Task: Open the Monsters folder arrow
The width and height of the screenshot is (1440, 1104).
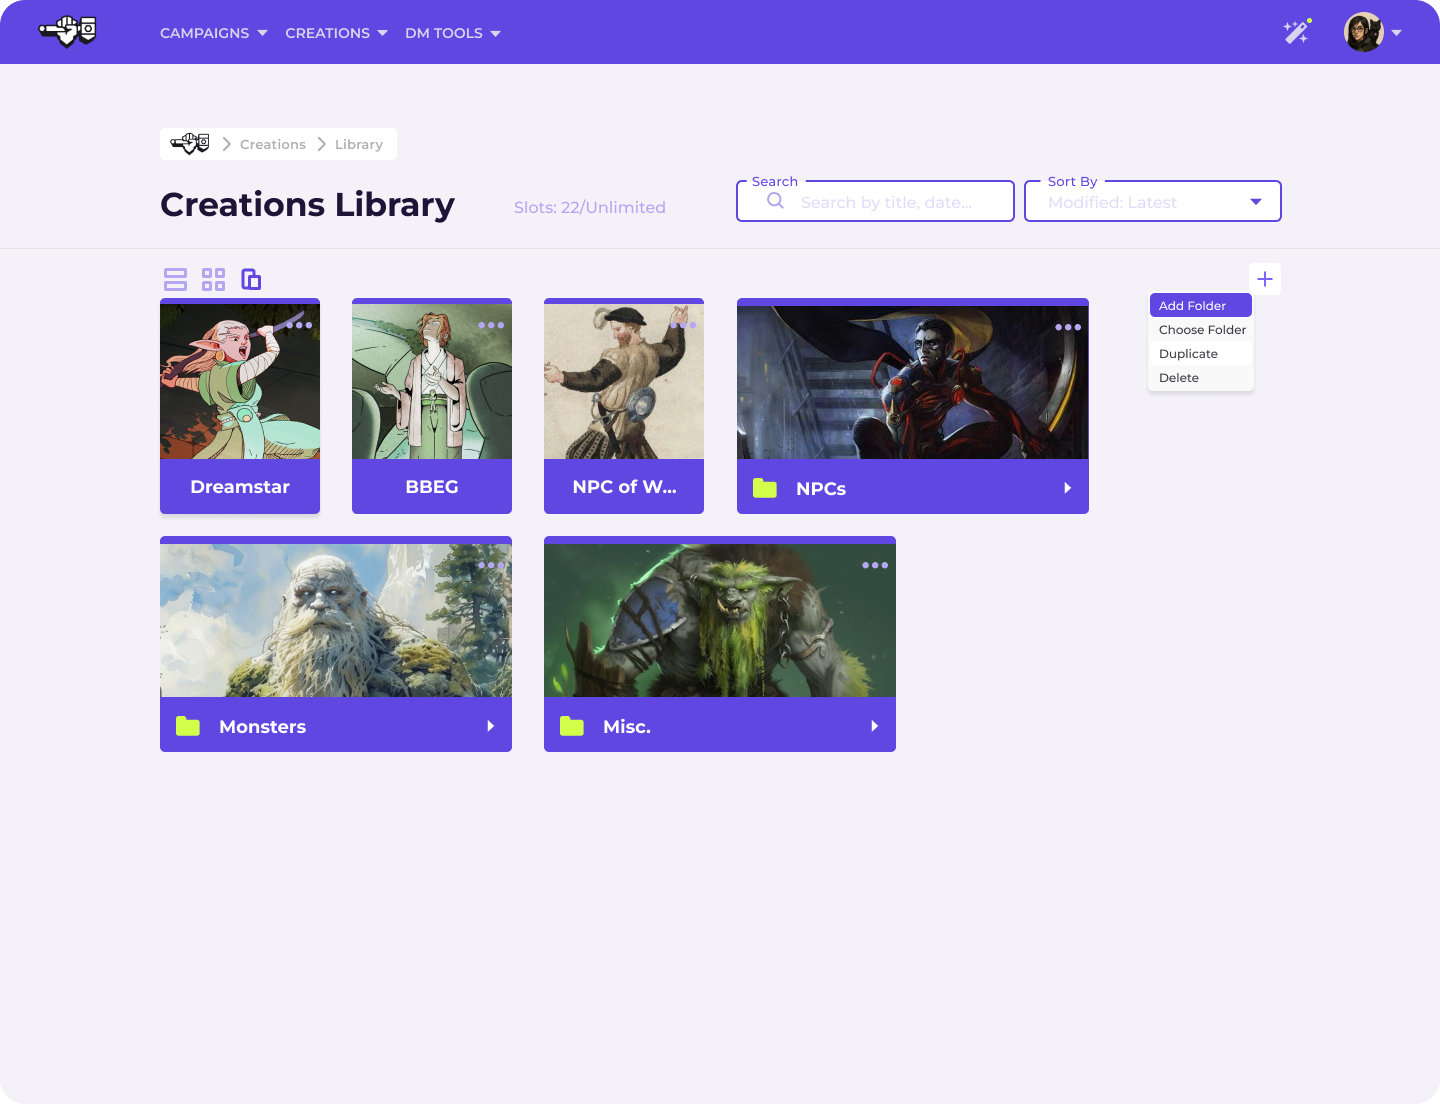Action: (490, 726)
